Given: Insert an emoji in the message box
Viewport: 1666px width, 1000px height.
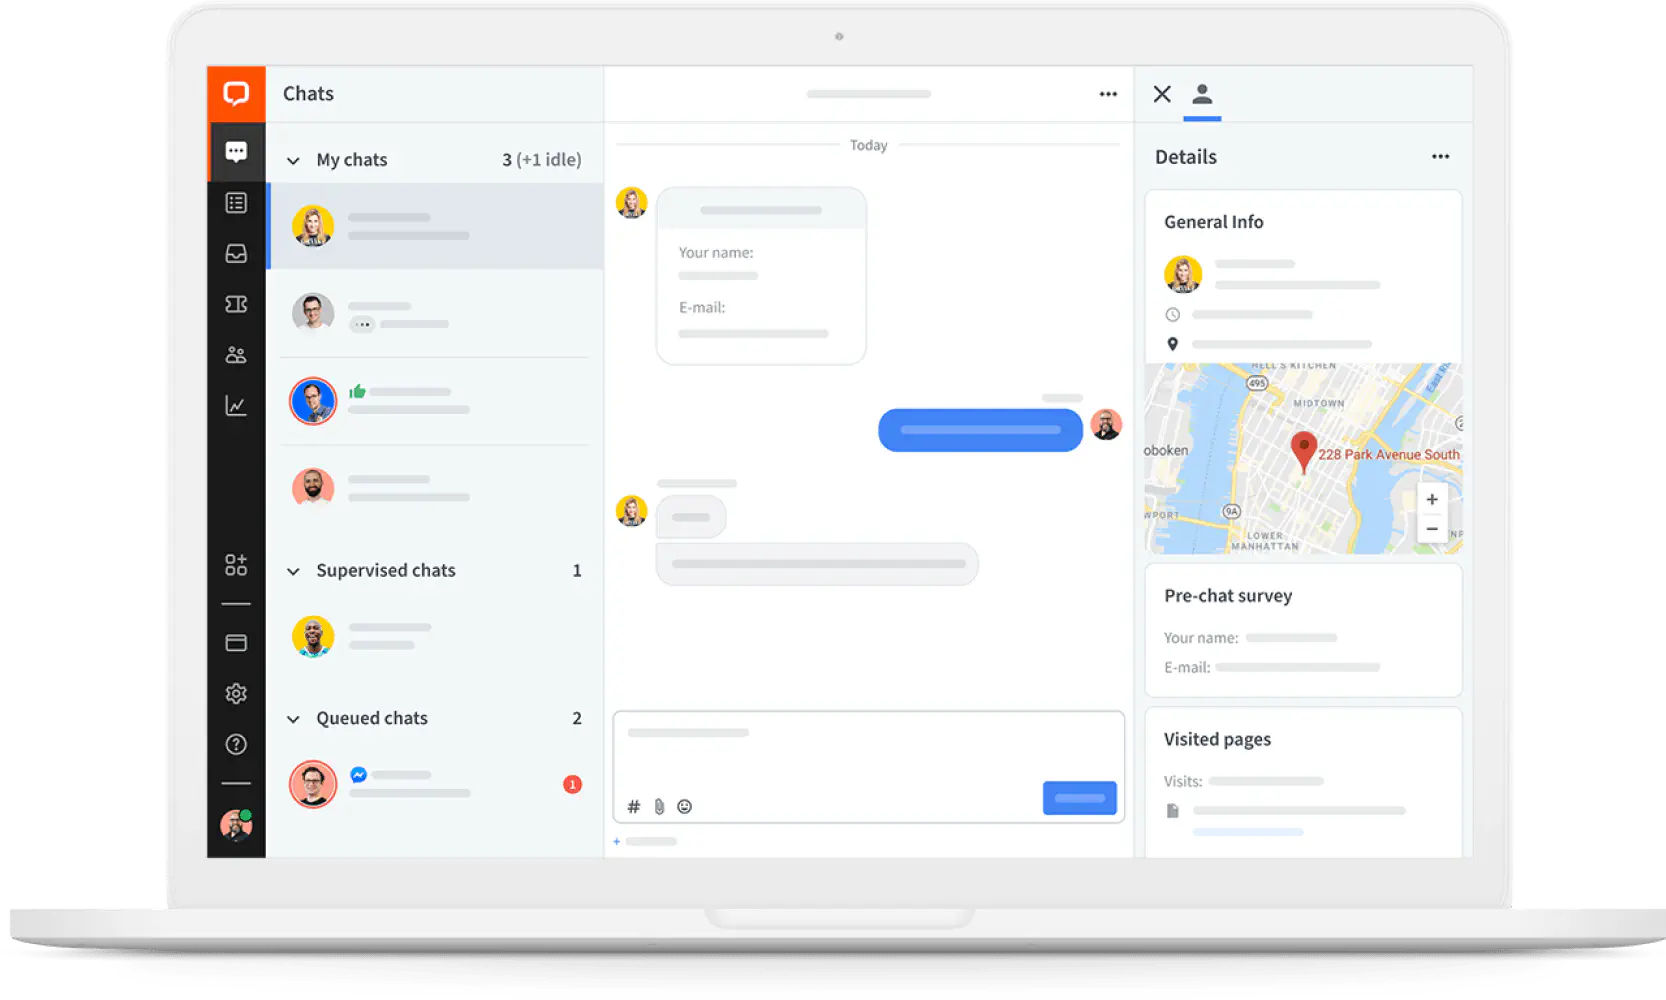Looking at the screenshot, I should [684, 806].
